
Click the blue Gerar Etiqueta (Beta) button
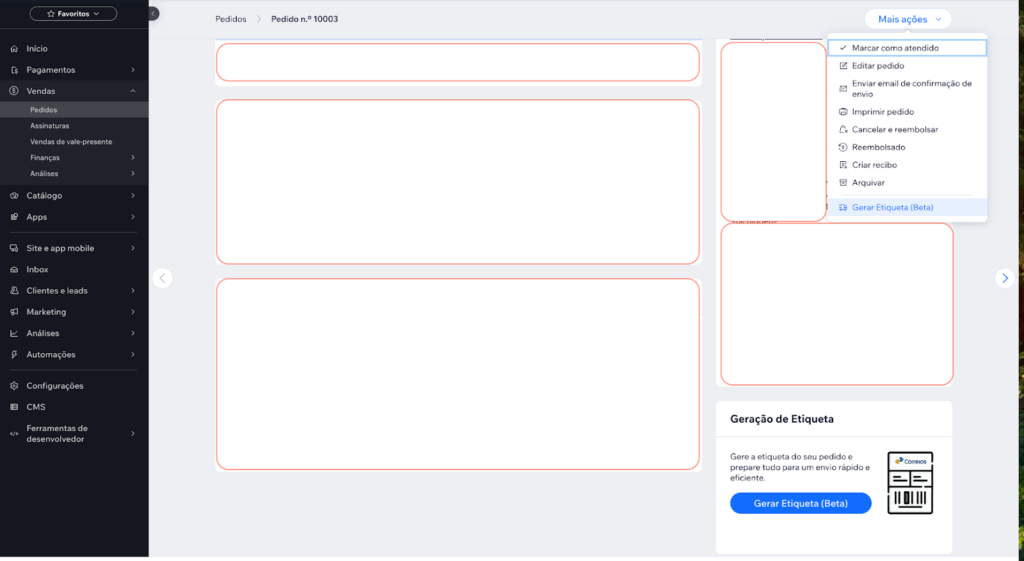801,504
